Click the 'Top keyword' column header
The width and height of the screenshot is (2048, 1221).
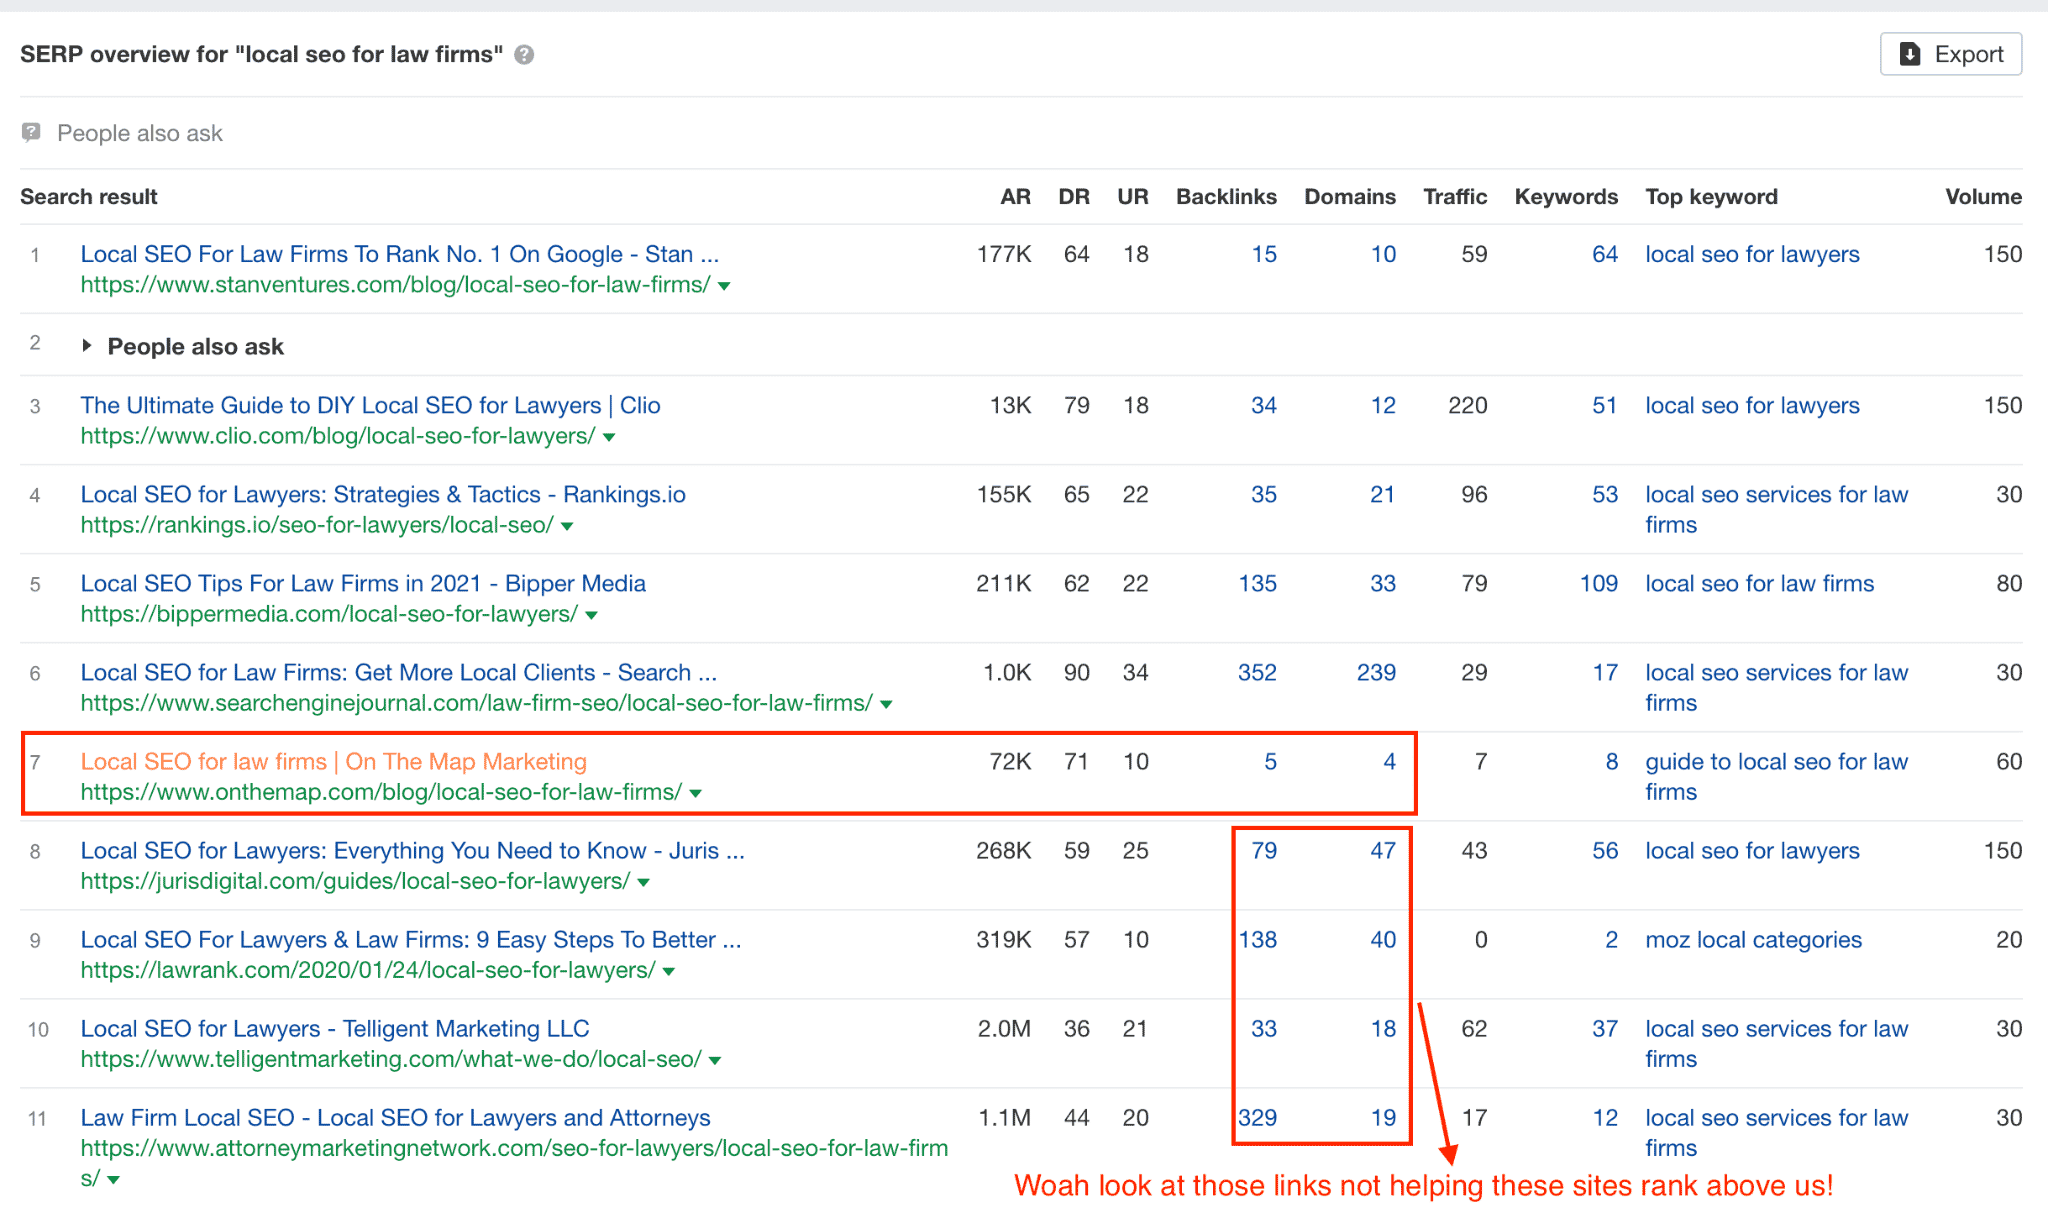coord(1712,197)
